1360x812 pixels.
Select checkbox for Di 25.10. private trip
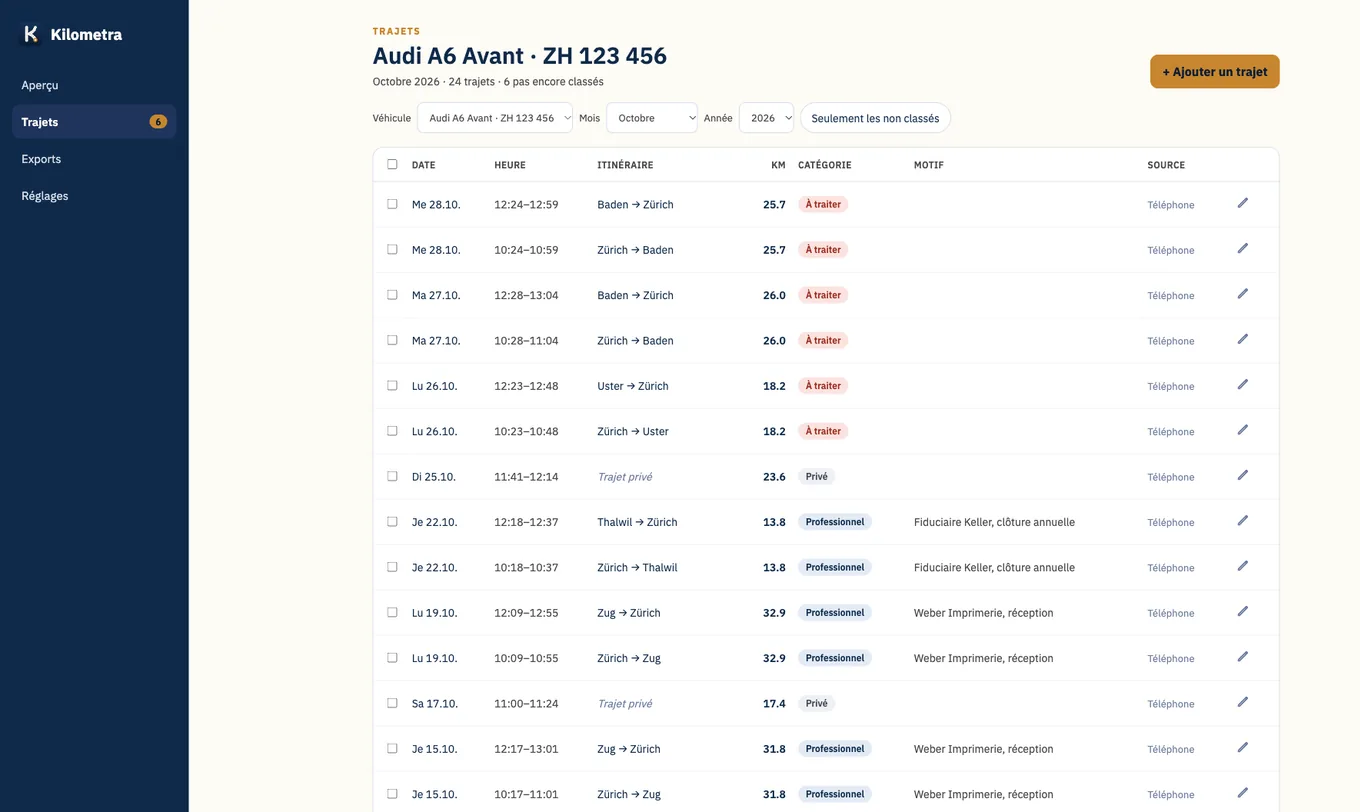(392, 476)
